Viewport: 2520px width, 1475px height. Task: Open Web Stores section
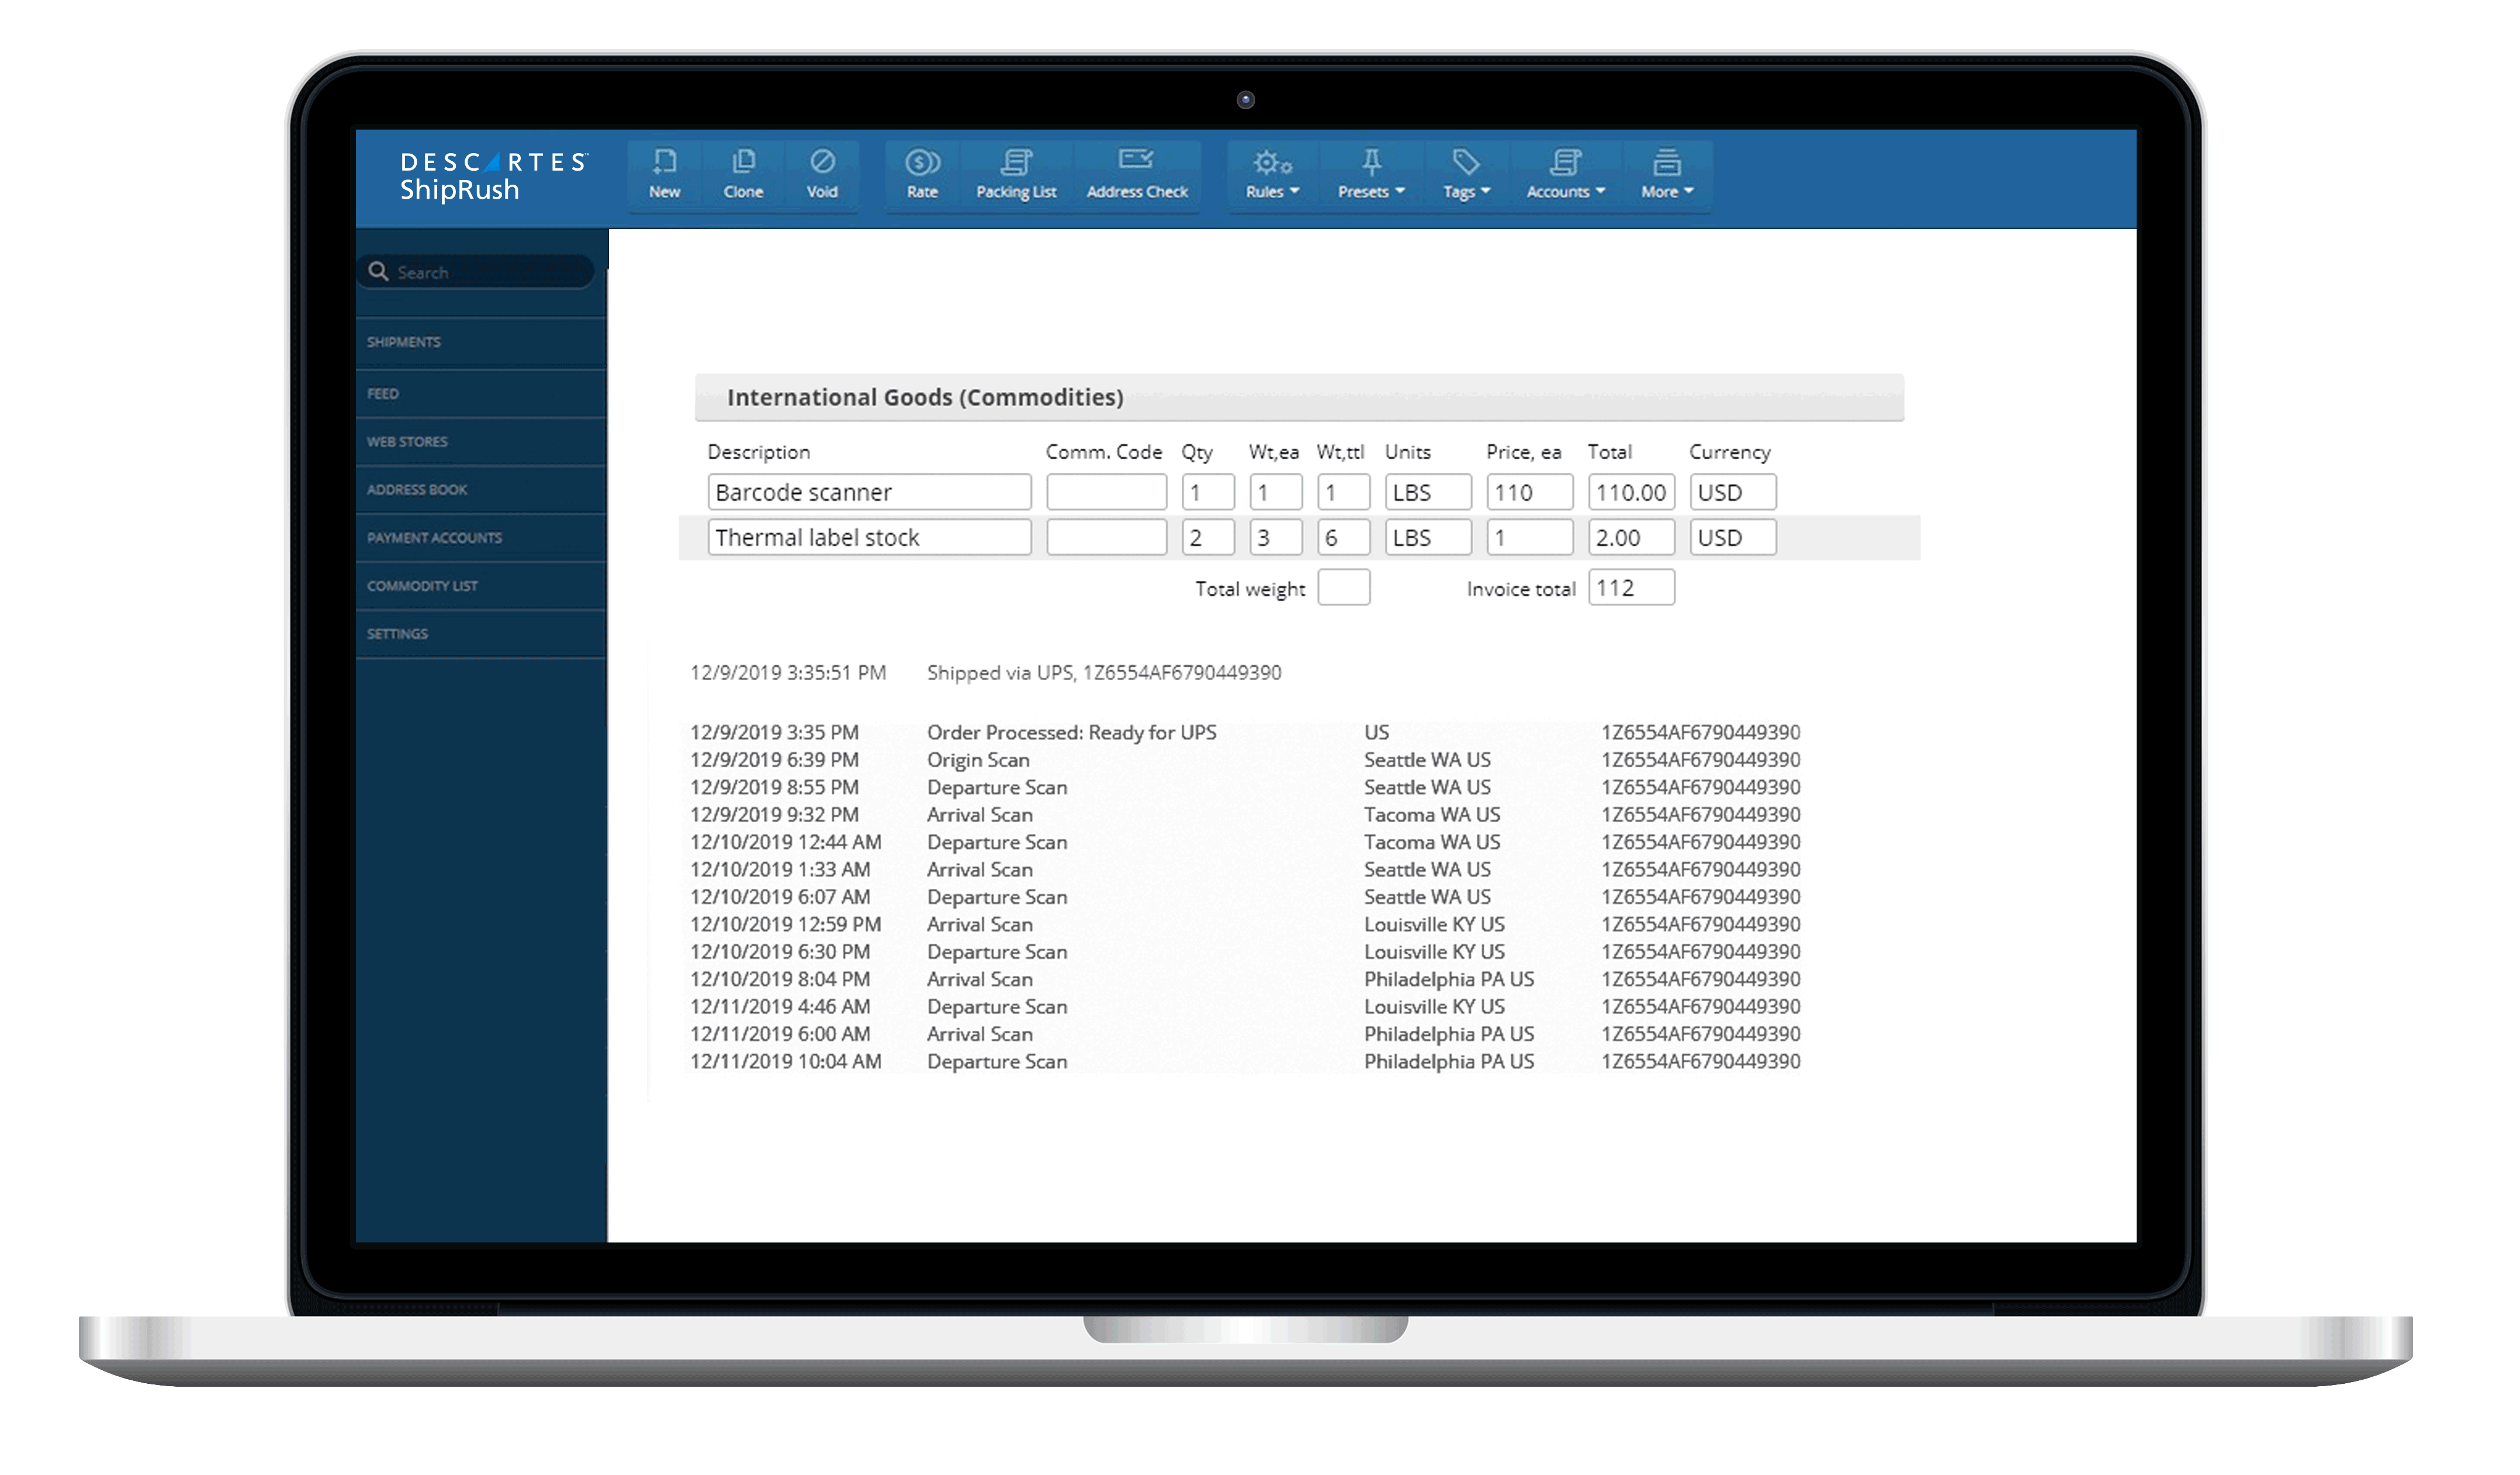(481, 442)
